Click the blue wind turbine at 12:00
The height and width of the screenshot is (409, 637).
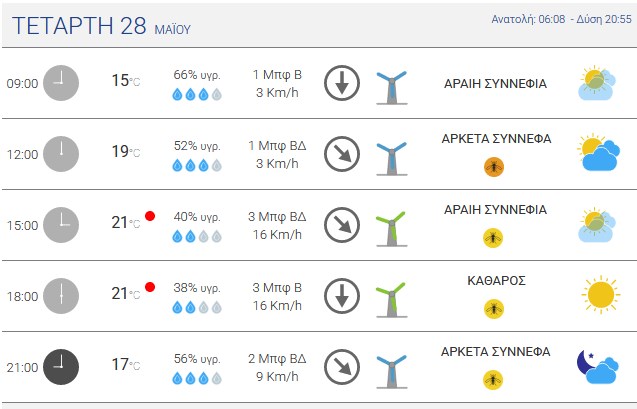[392, 158]
